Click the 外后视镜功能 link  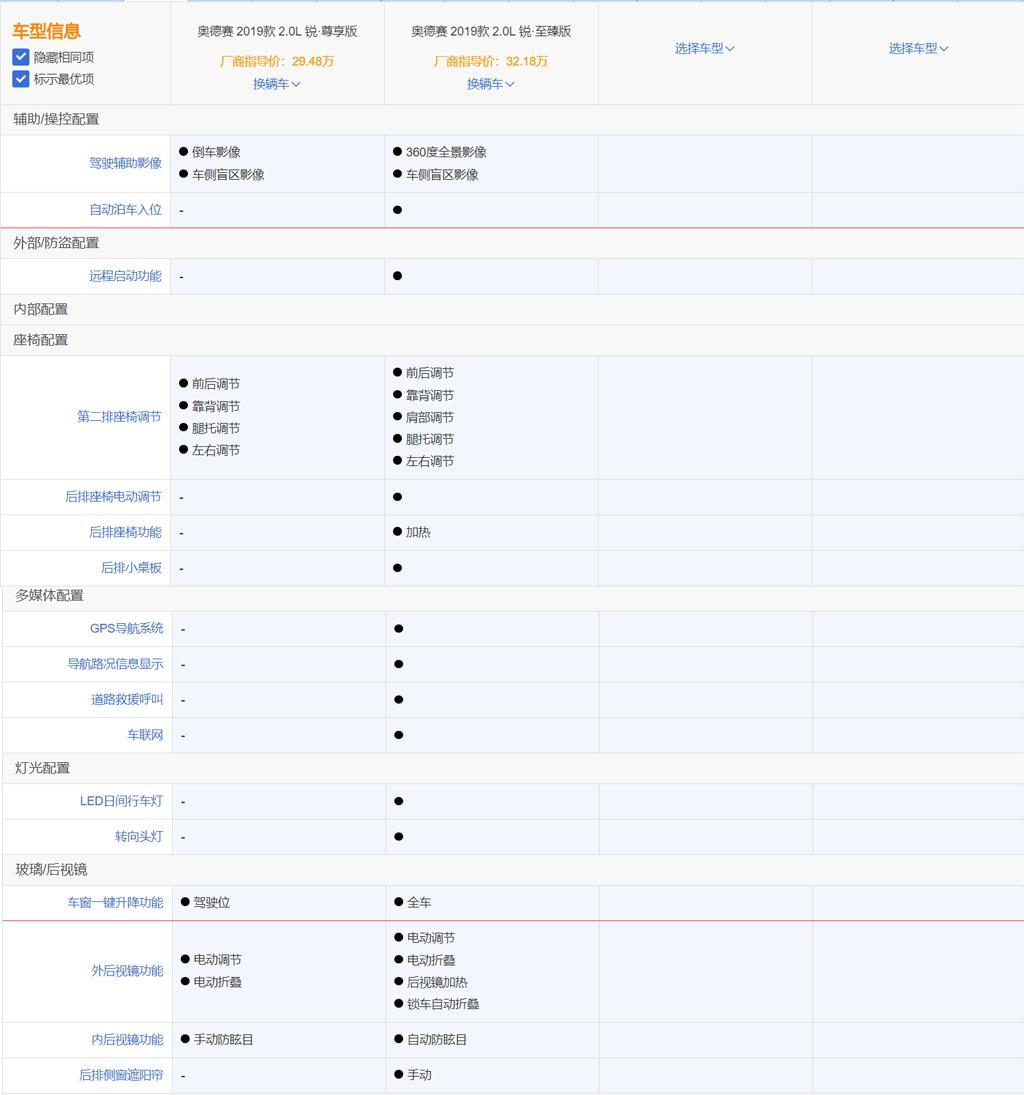[127, 971]
